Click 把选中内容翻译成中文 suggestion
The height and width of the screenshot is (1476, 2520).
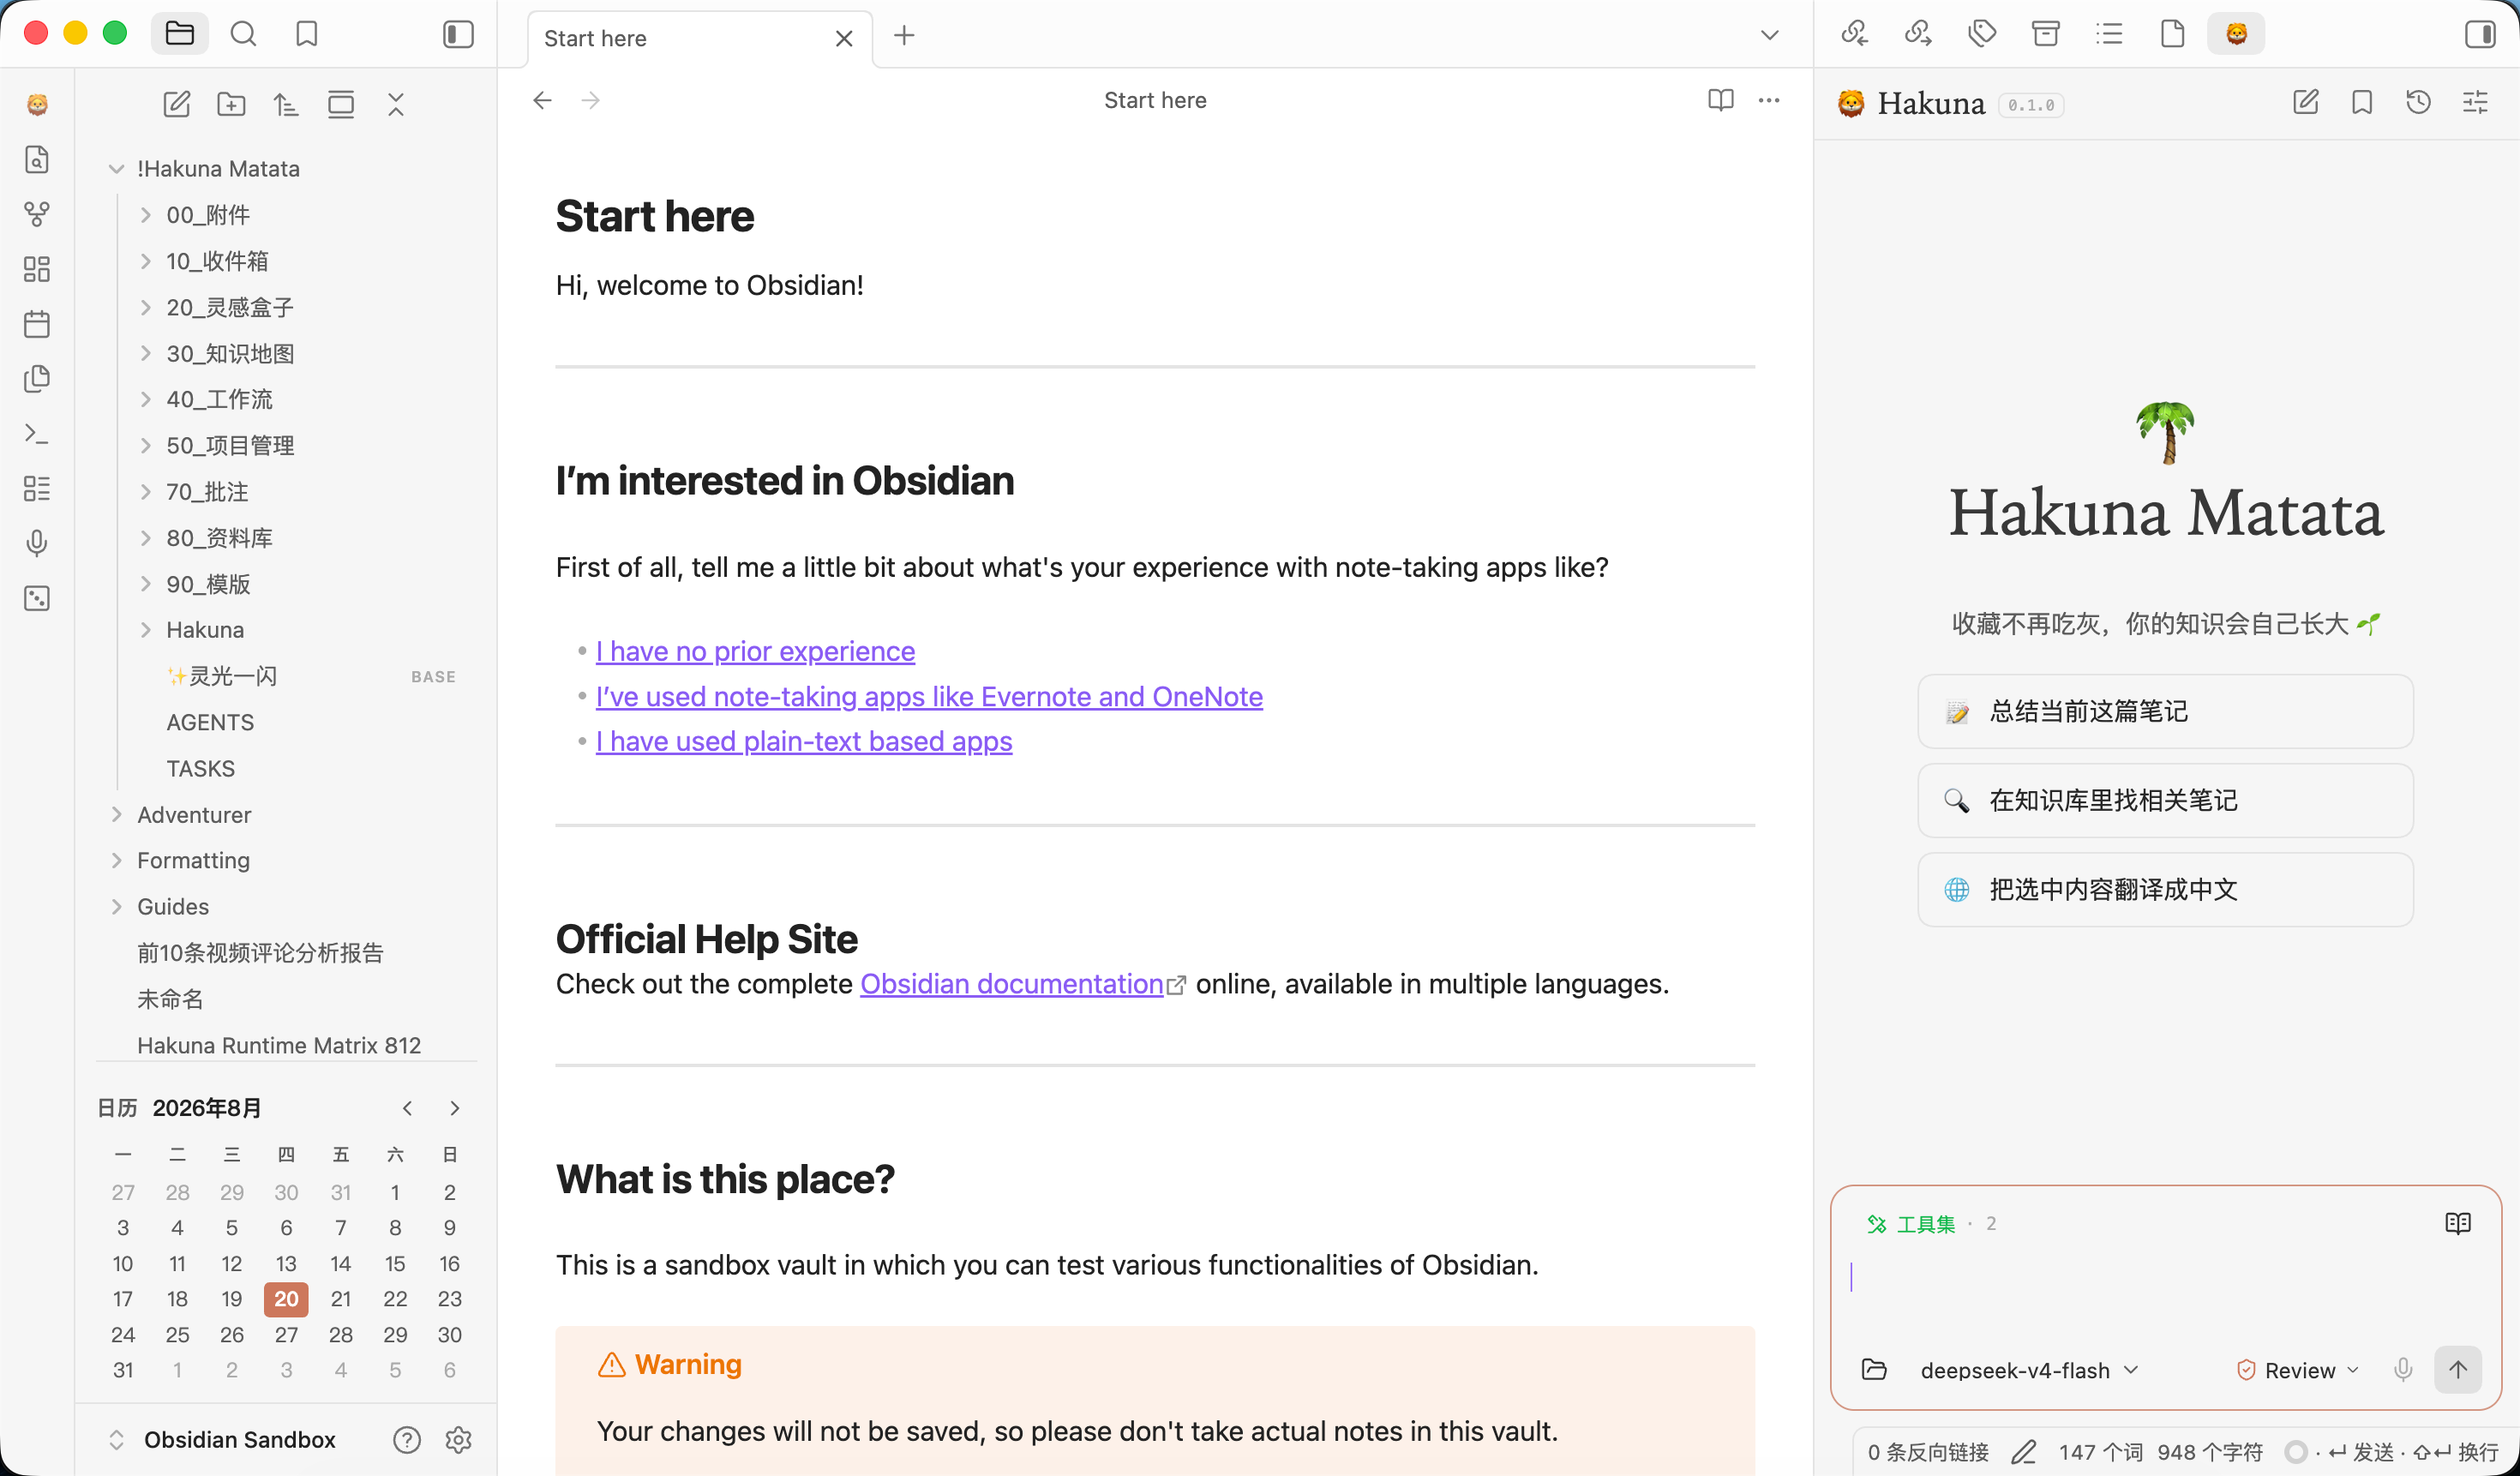pyautogui.click(x=2165, y=889)
